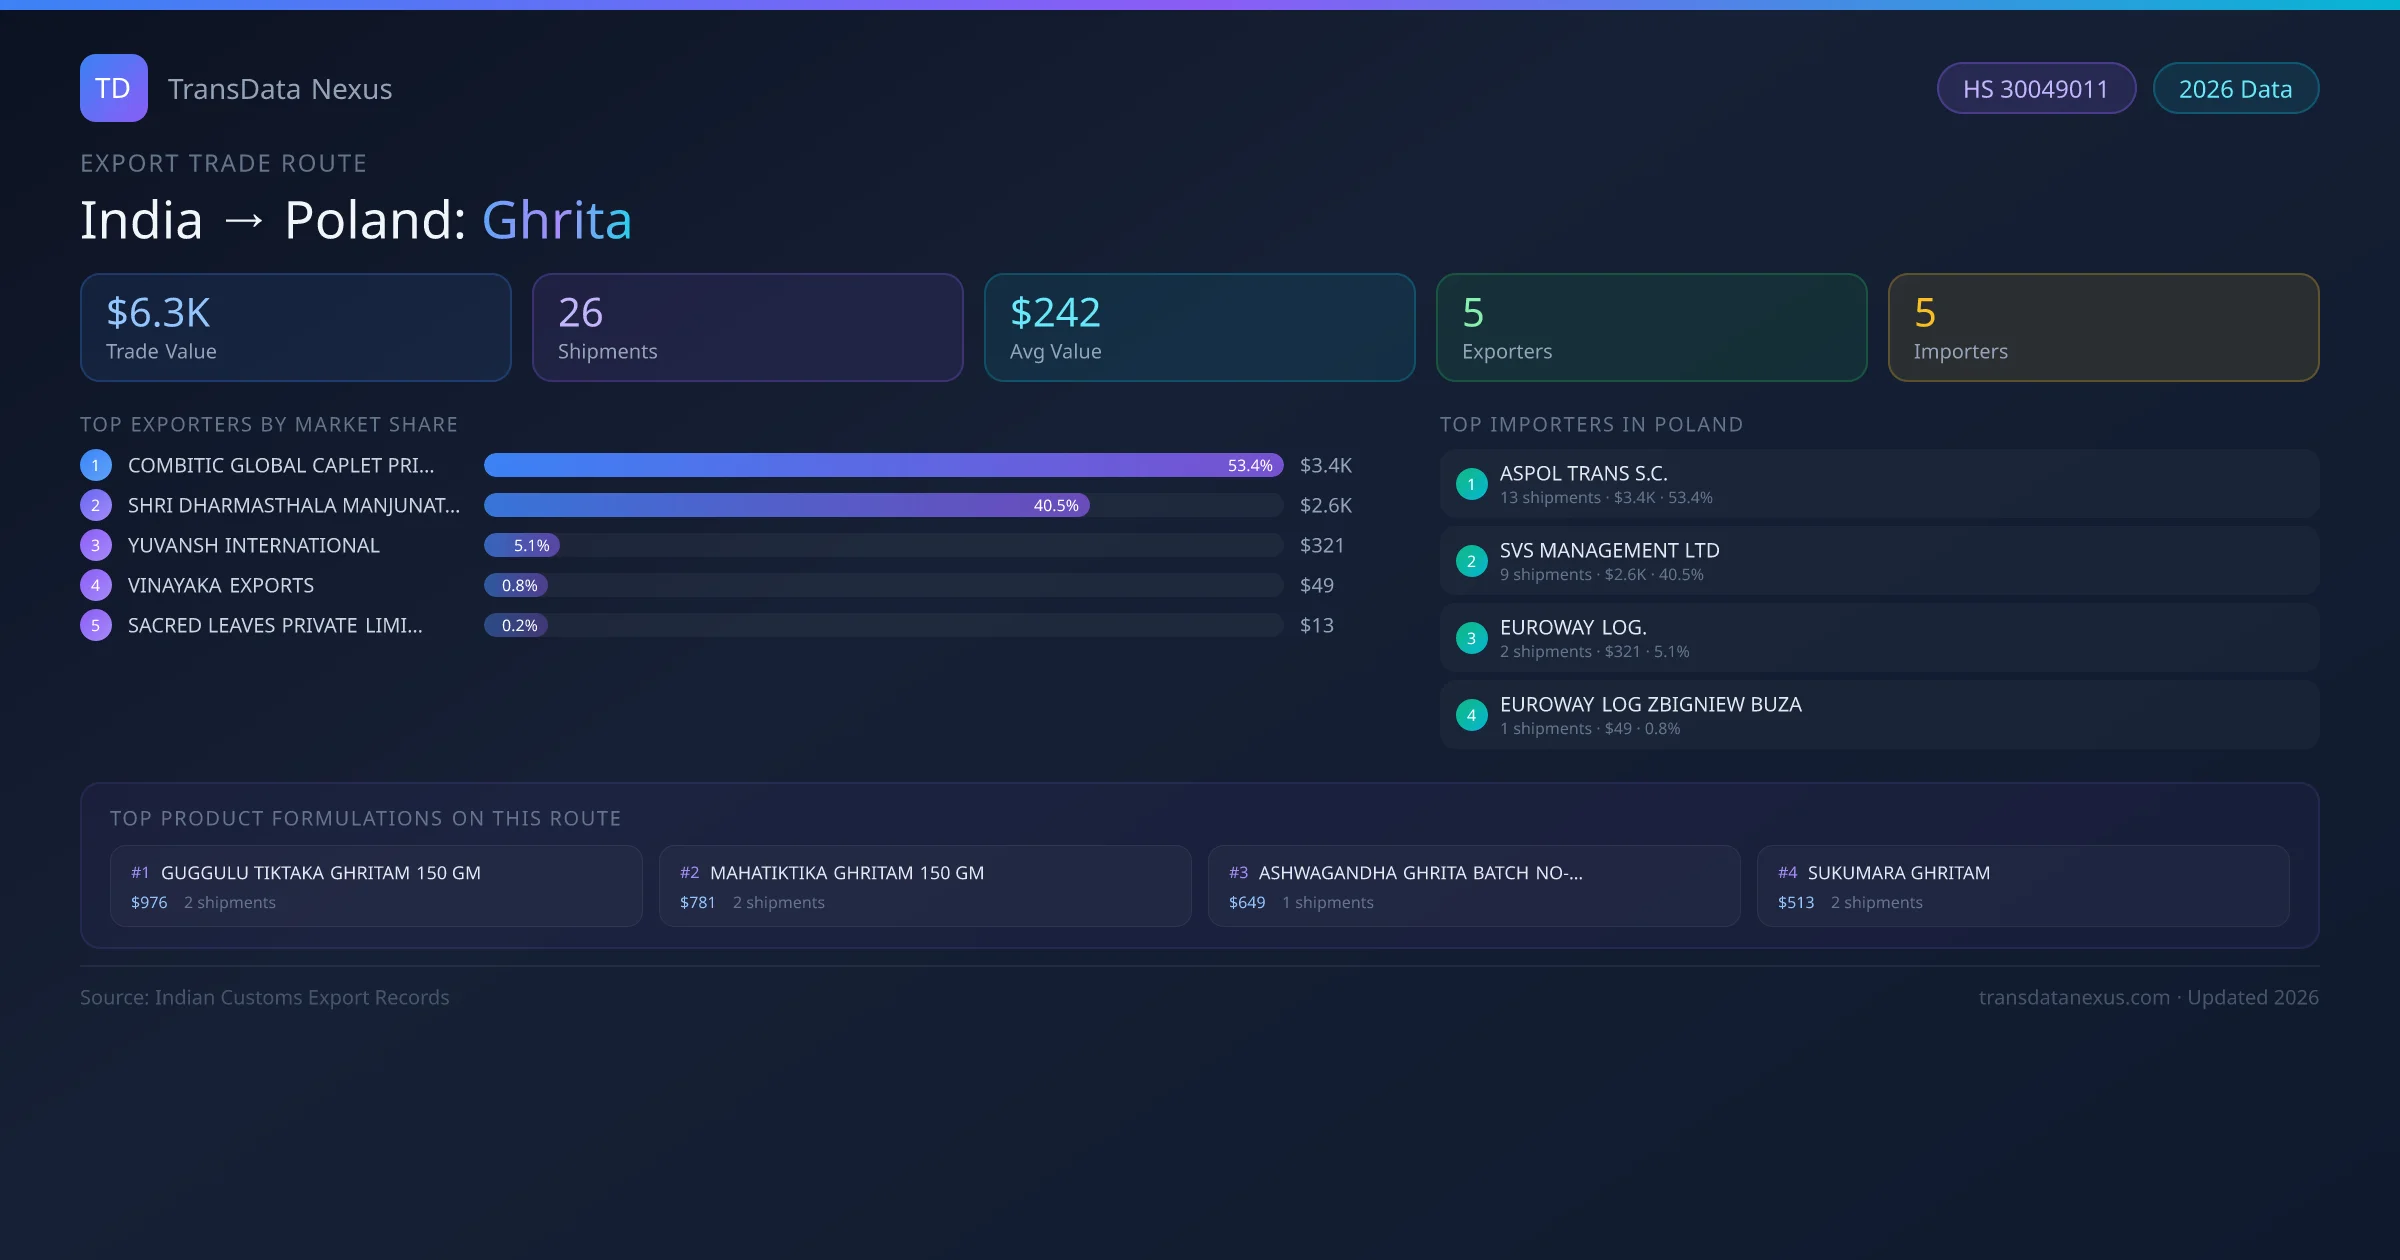Click rank 3 badge beside YUVANSH INTERNATIONAL

click(x=96, y=545)
